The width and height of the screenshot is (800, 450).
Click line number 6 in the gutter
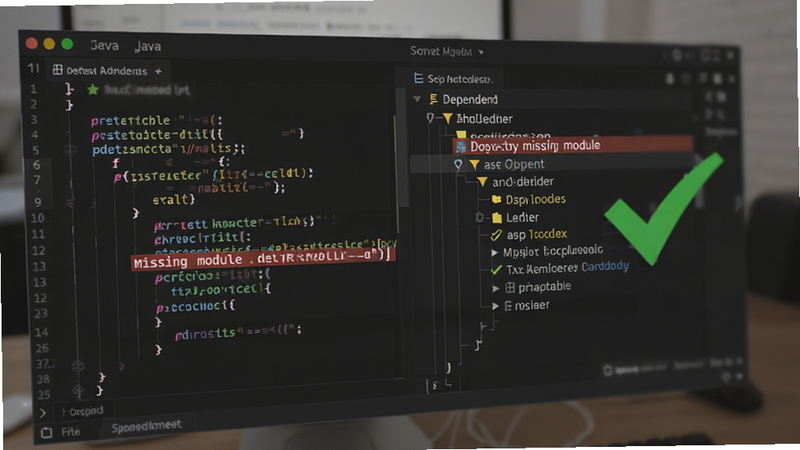36,165
